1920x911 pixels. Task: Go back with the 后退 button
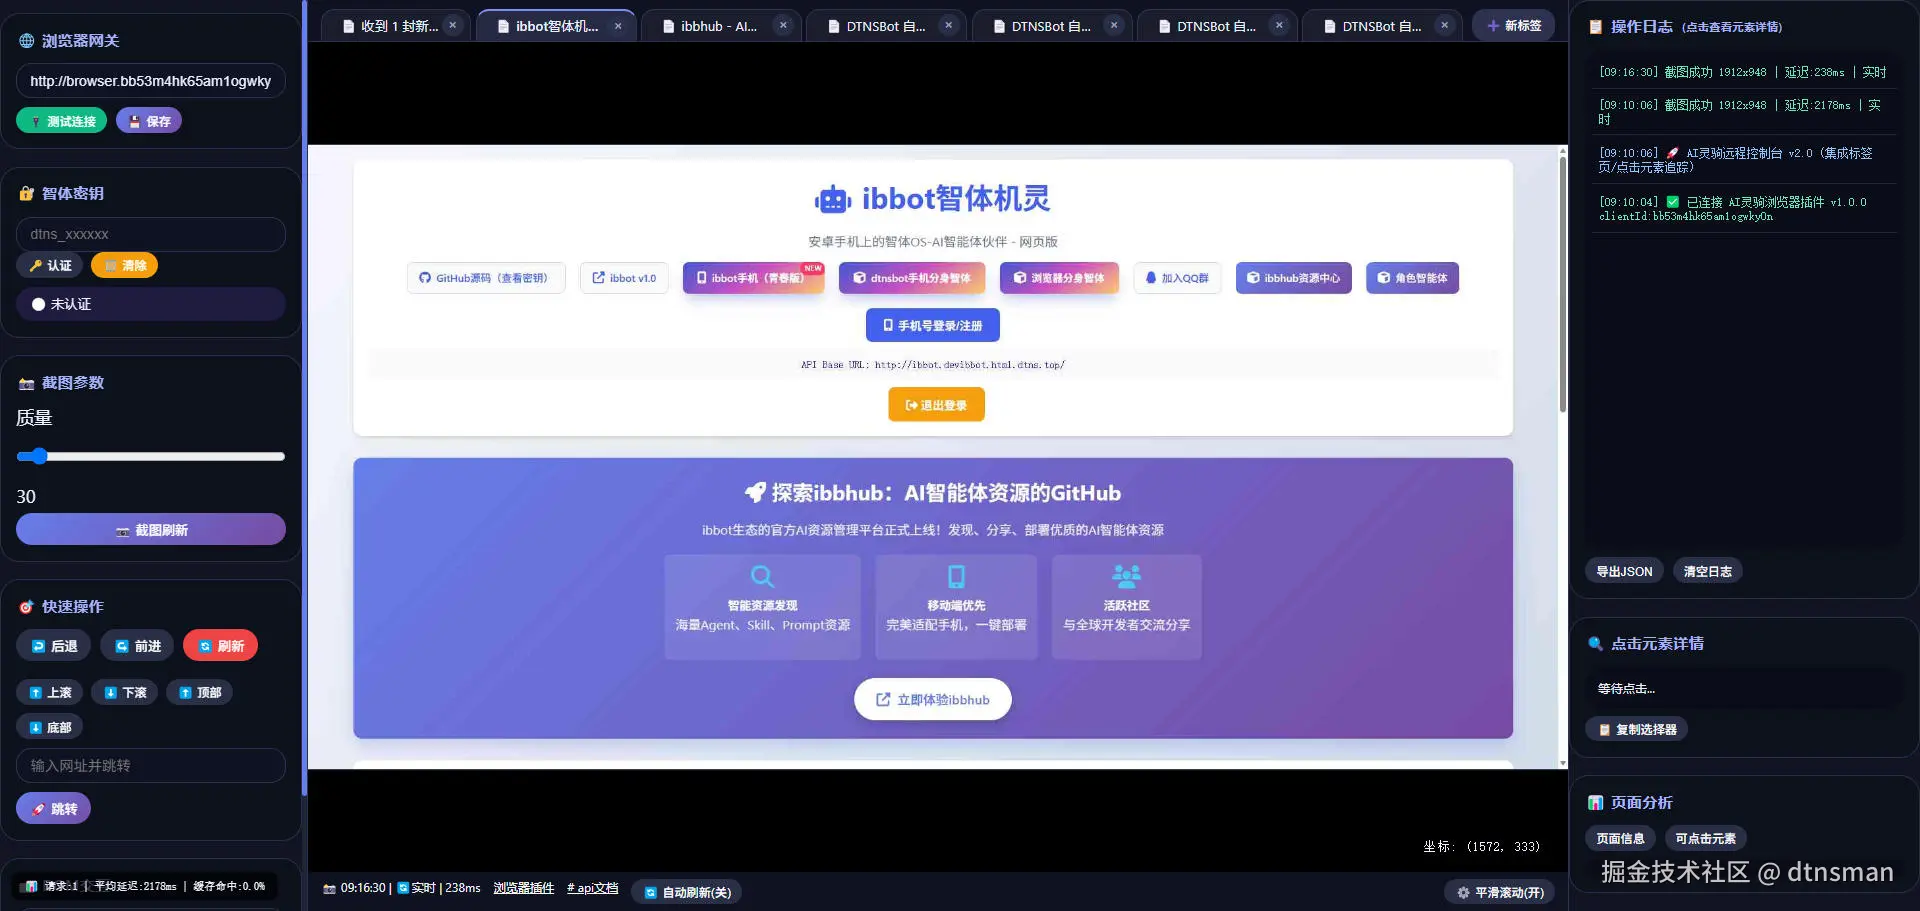point(53,646)
